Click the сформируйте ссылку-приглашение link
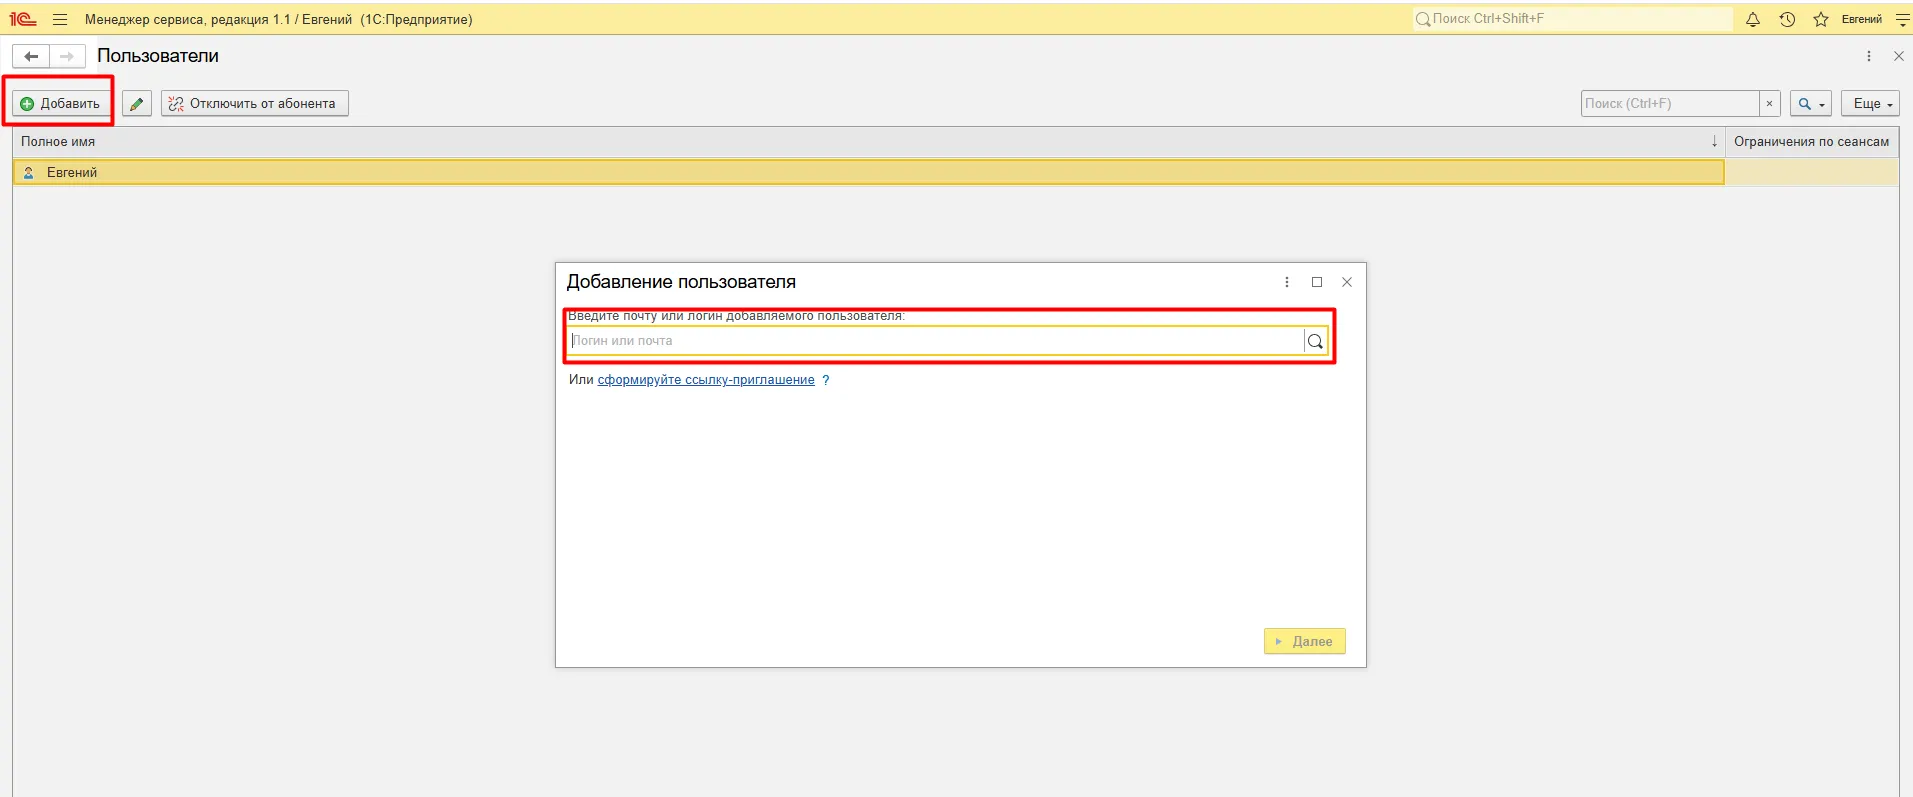 [706, 380]
